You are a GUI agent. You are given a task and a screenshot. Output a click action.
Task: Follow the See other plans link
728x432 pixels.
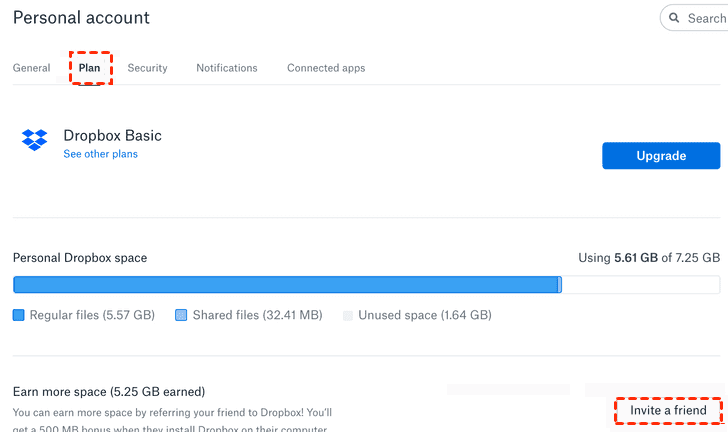[x=100, y=155]
